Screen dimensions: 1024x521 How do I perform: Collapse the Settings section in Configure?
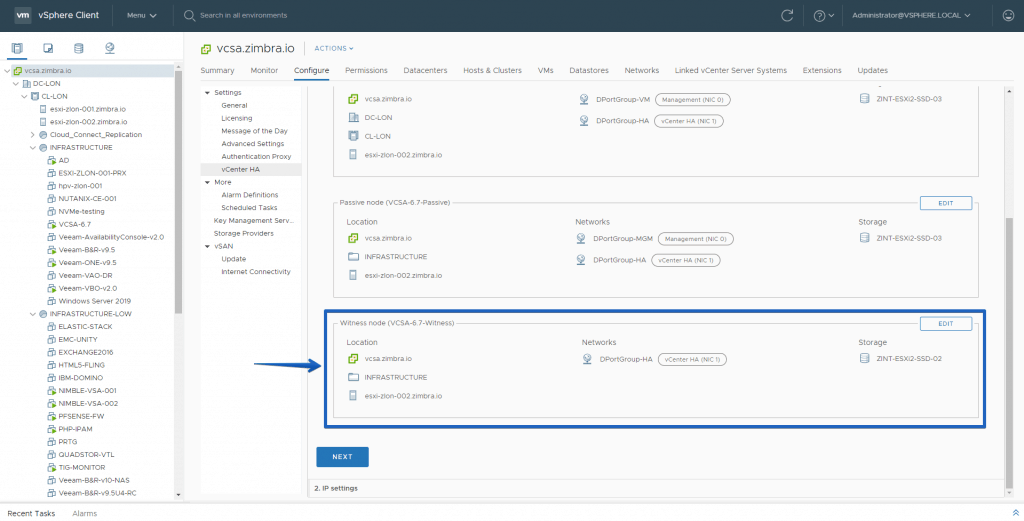point(208,93)
